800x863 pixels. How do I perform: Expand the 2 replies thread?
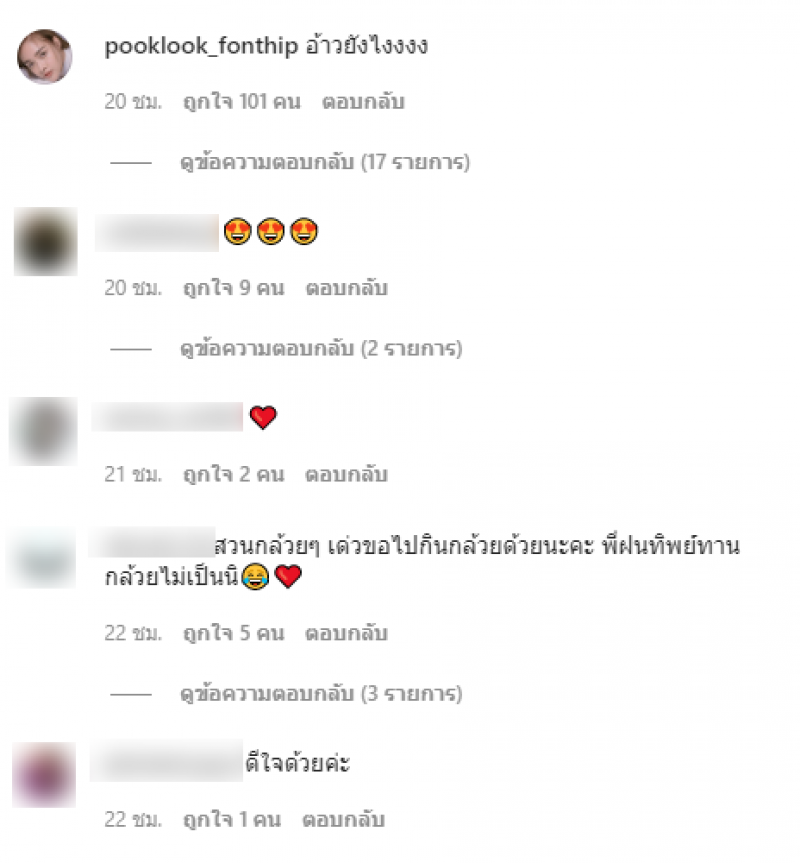pos(321,349)
